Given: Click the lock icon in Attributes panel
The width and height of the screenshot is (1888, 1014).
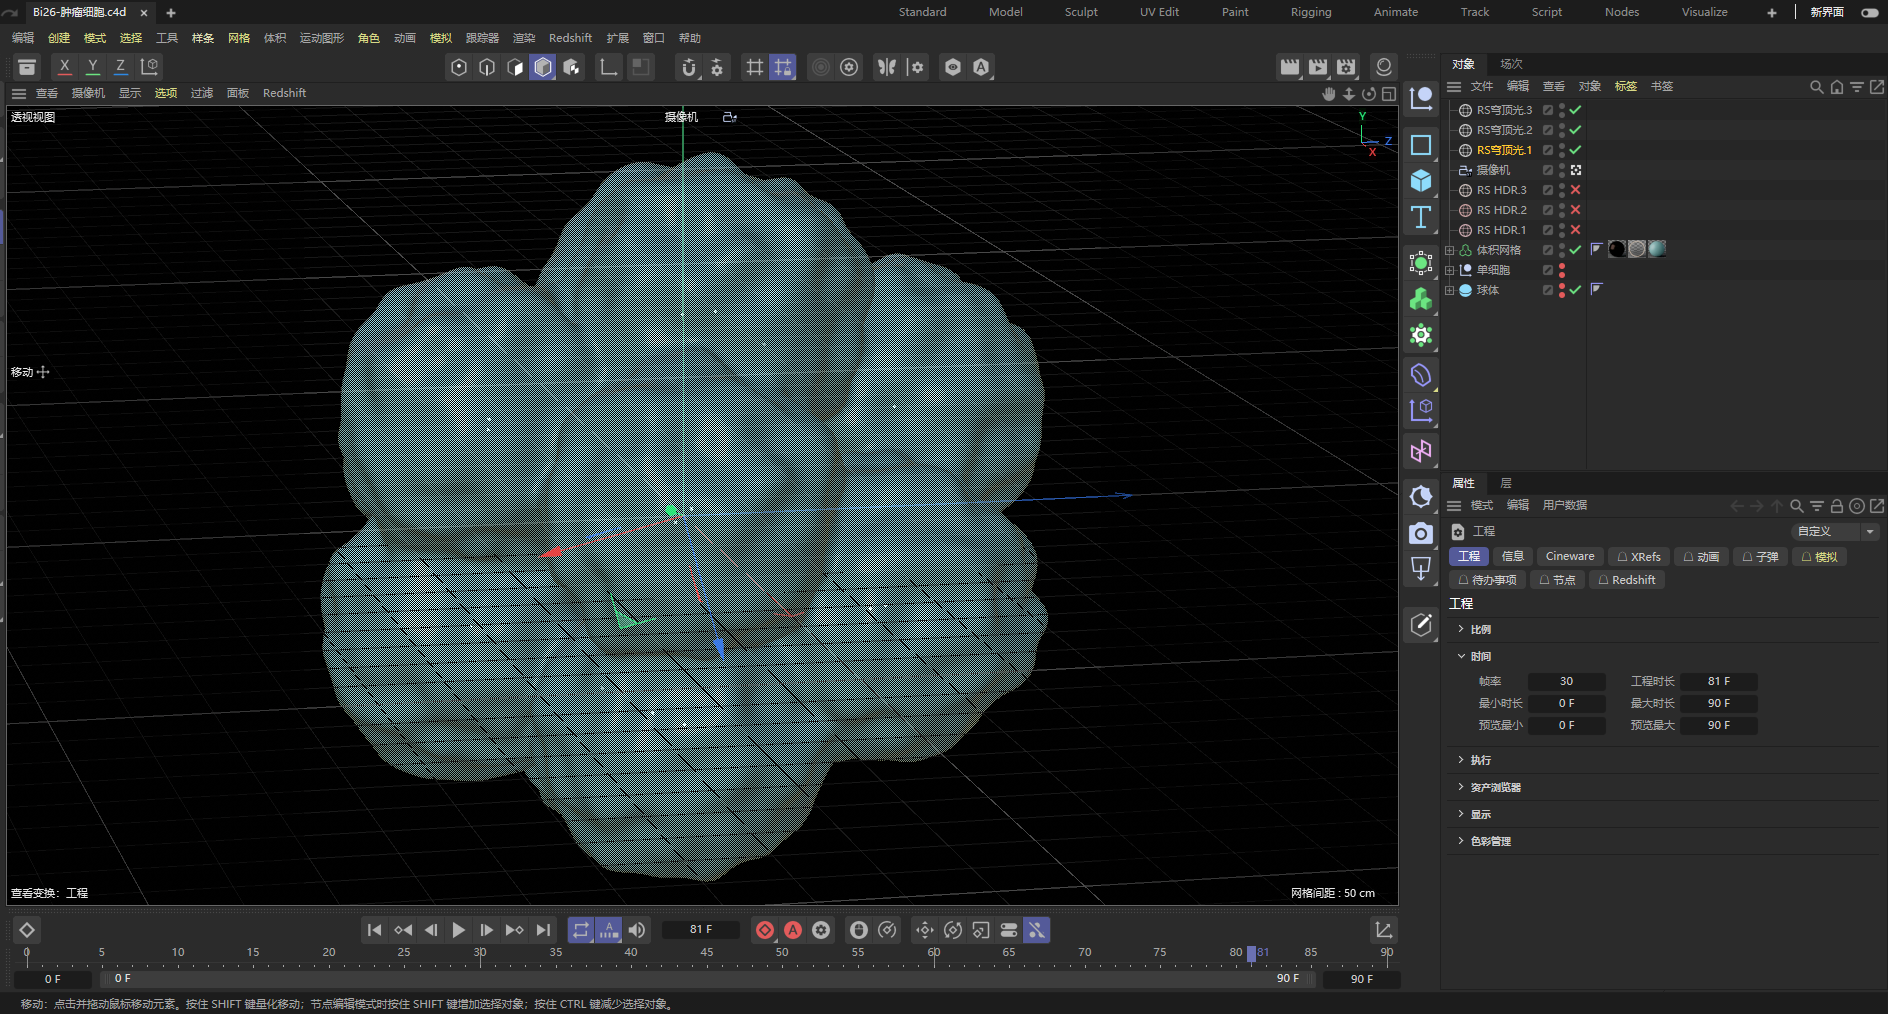Looking at the screenshot, I should click(1837, 506).
